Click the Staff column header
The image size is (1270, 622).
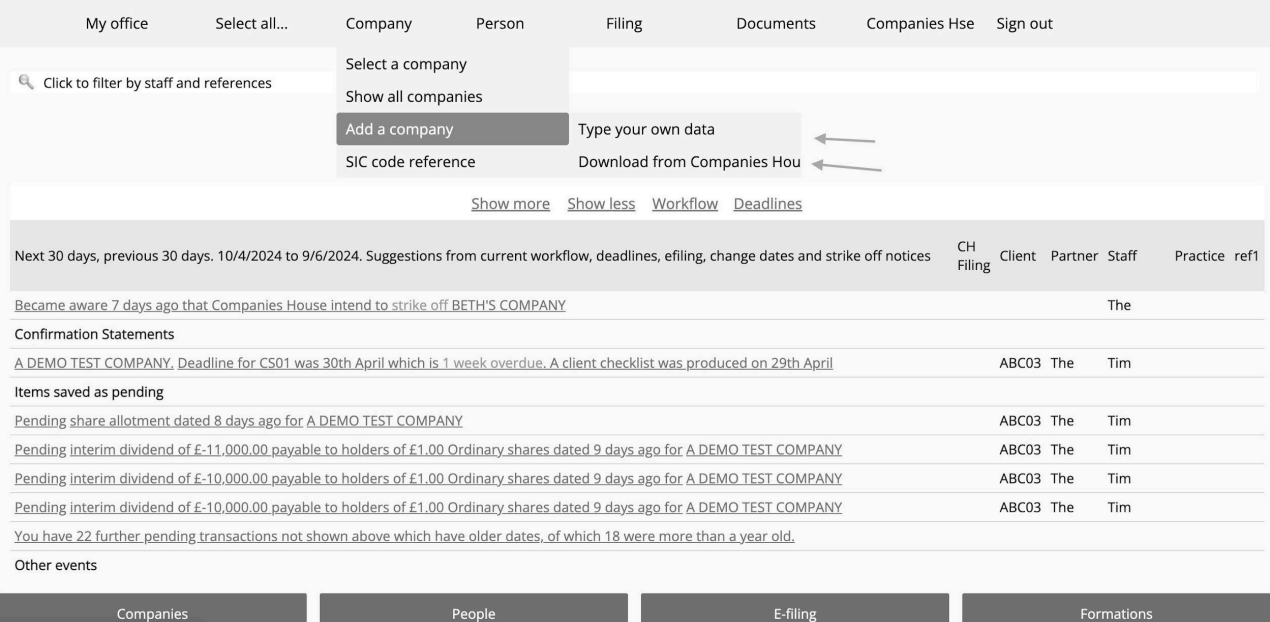[1122, 256]
